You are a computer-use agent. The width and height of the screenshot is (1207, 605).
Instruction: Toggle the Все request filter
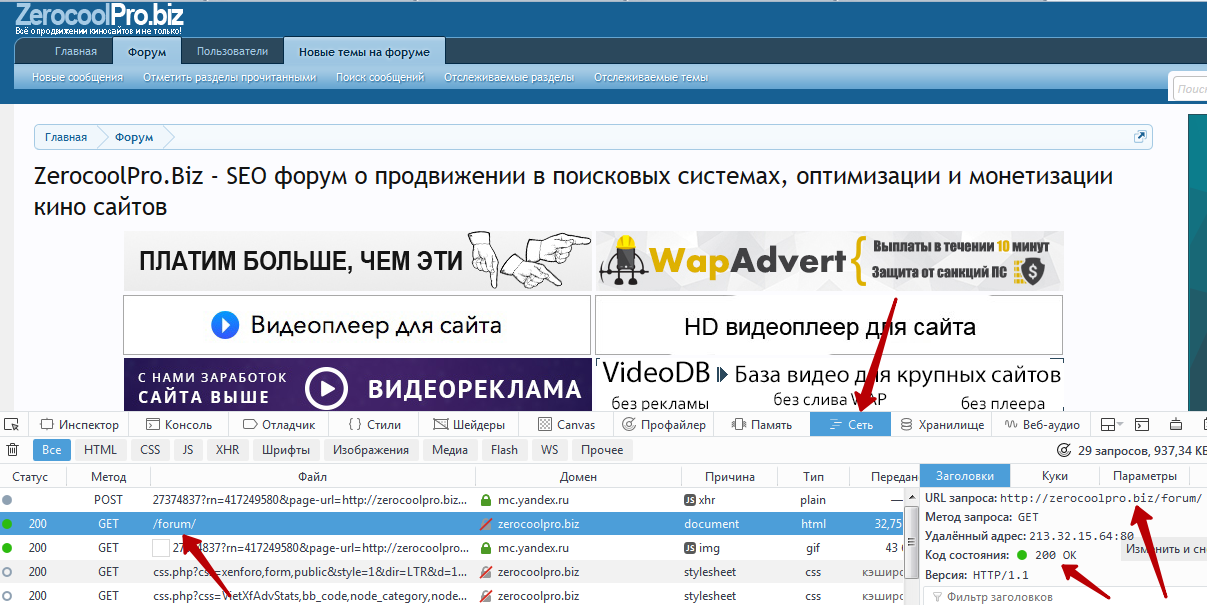pos(52,450)
